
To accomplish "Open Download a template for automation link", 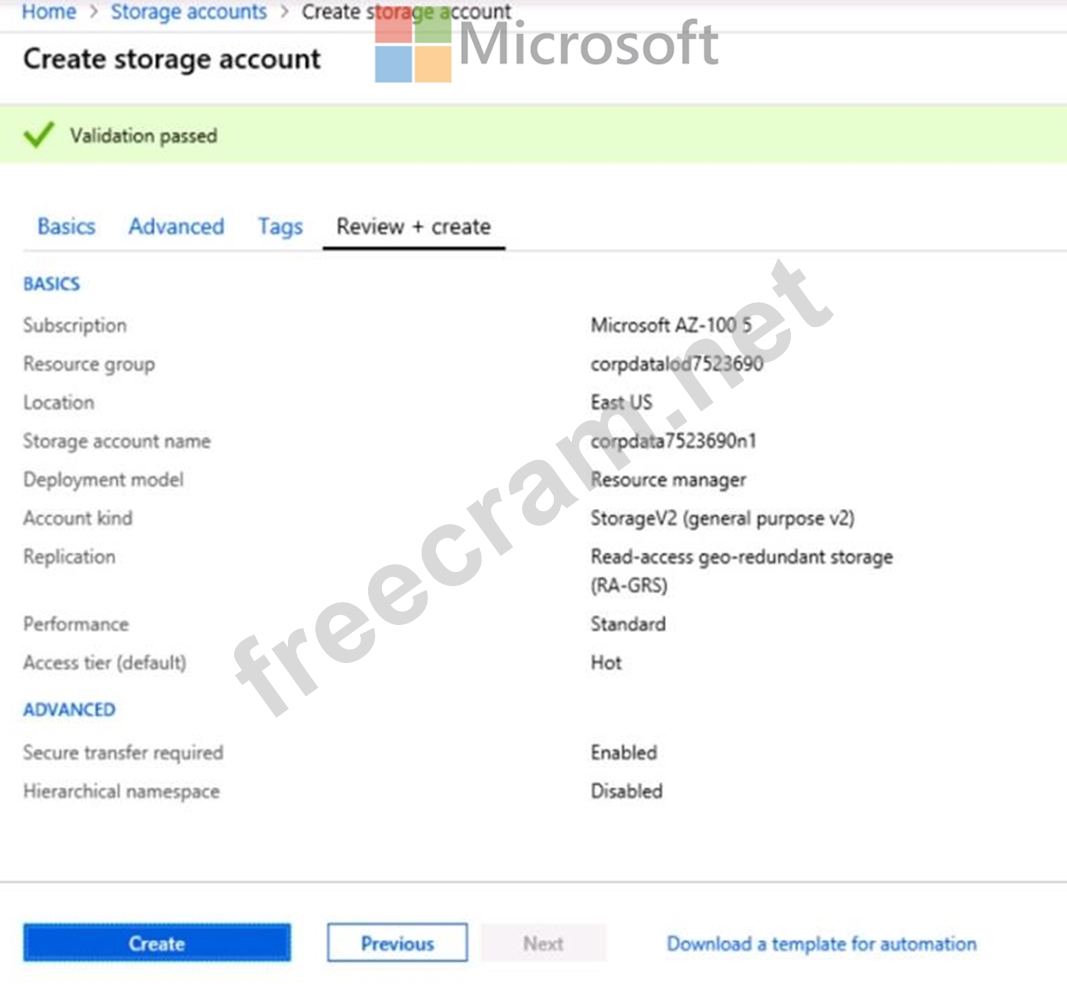I will tap(821, 943).
